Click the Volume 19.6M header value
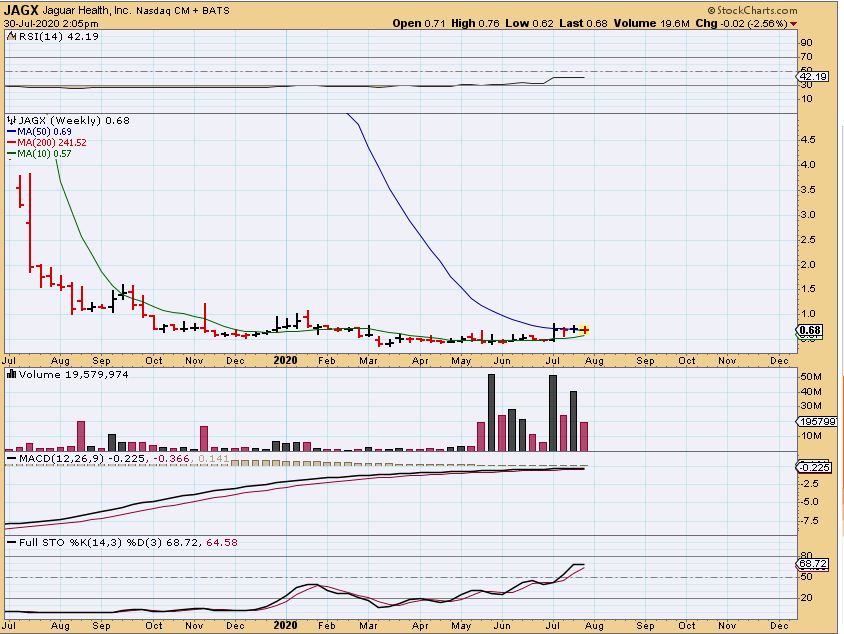This screenshot has width=844, height=634. pos(652,23)
